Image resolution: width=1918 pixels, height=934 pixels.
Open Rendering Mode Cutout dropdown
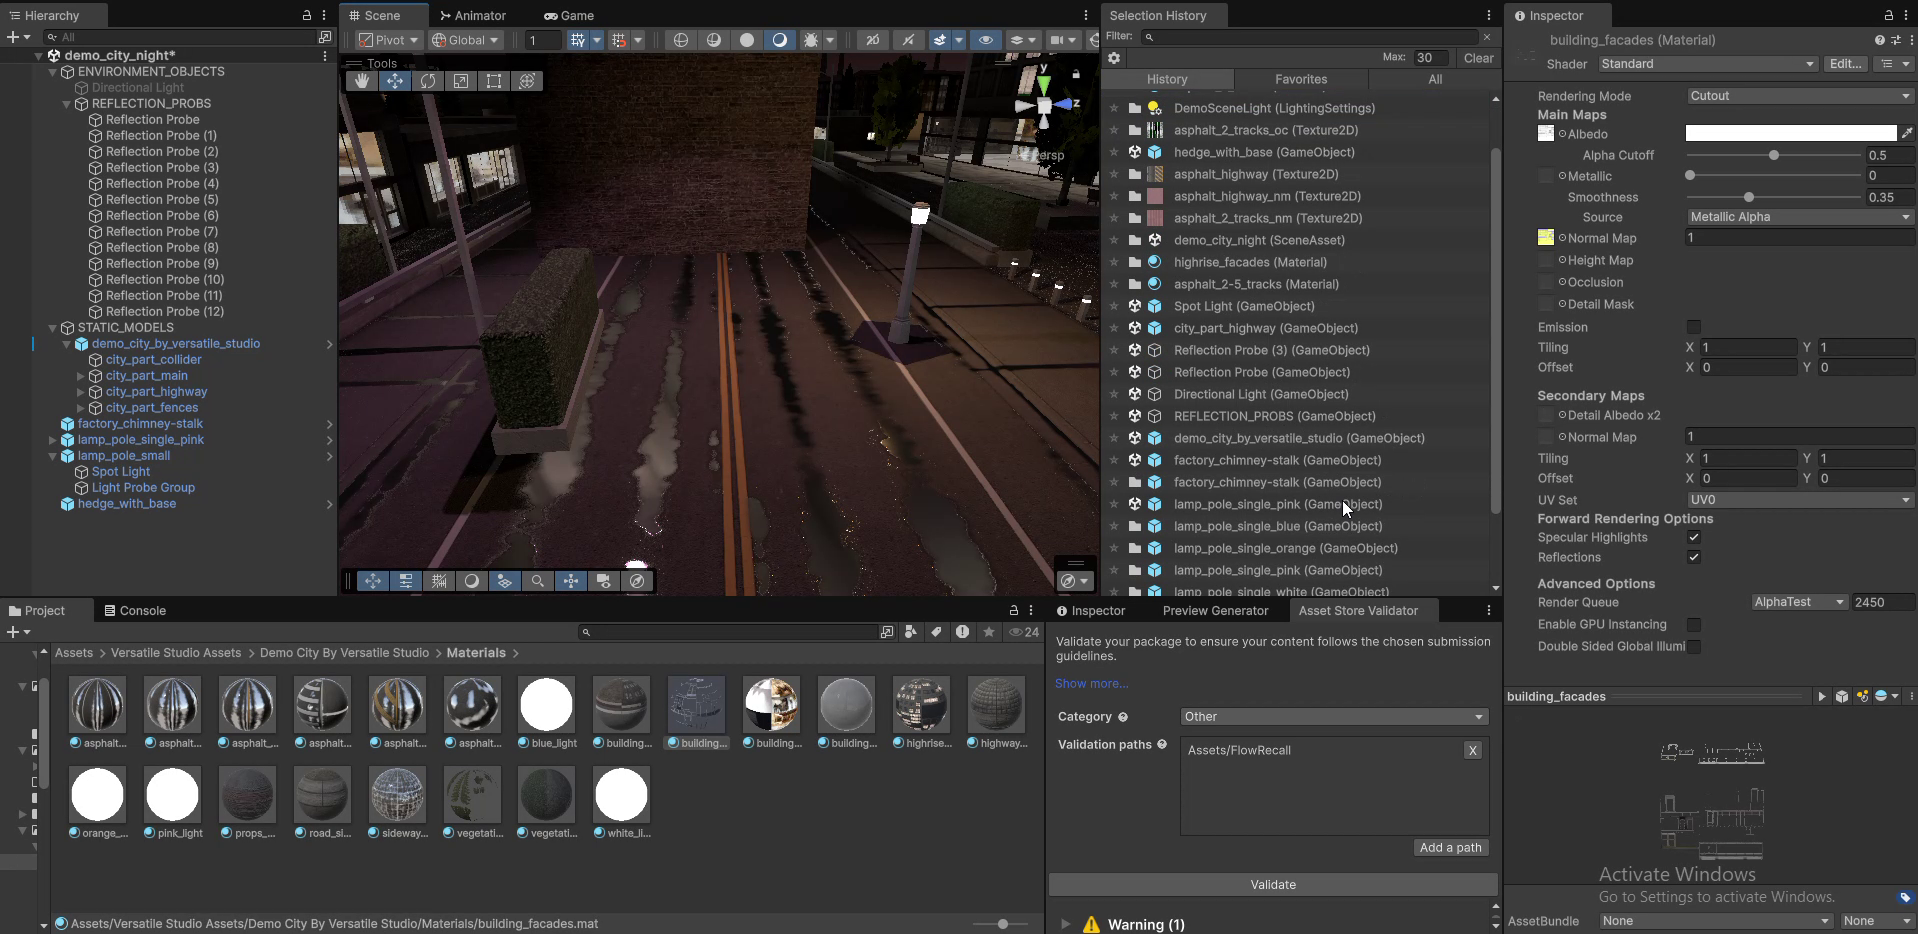pos(1800,96)
